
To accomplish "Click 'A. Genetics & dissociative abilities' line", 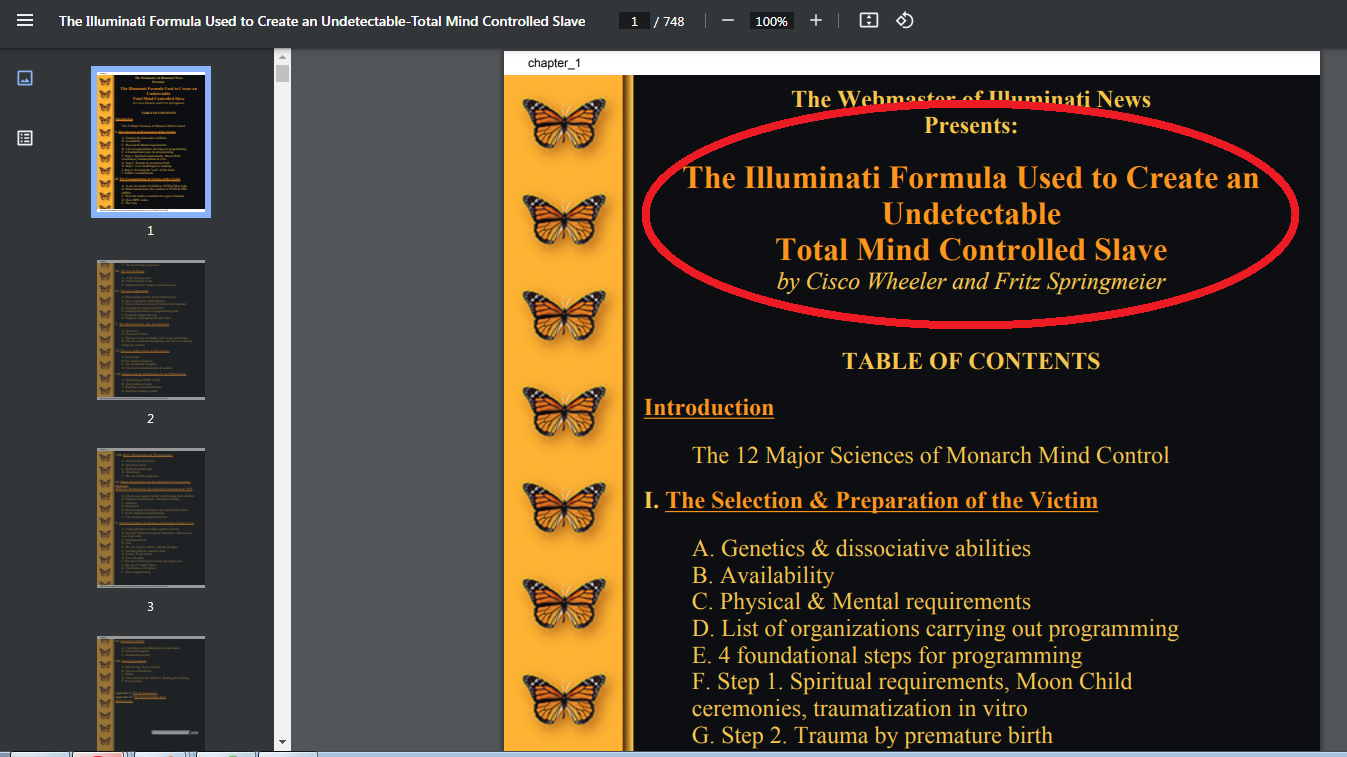I will tap(861, 549).
